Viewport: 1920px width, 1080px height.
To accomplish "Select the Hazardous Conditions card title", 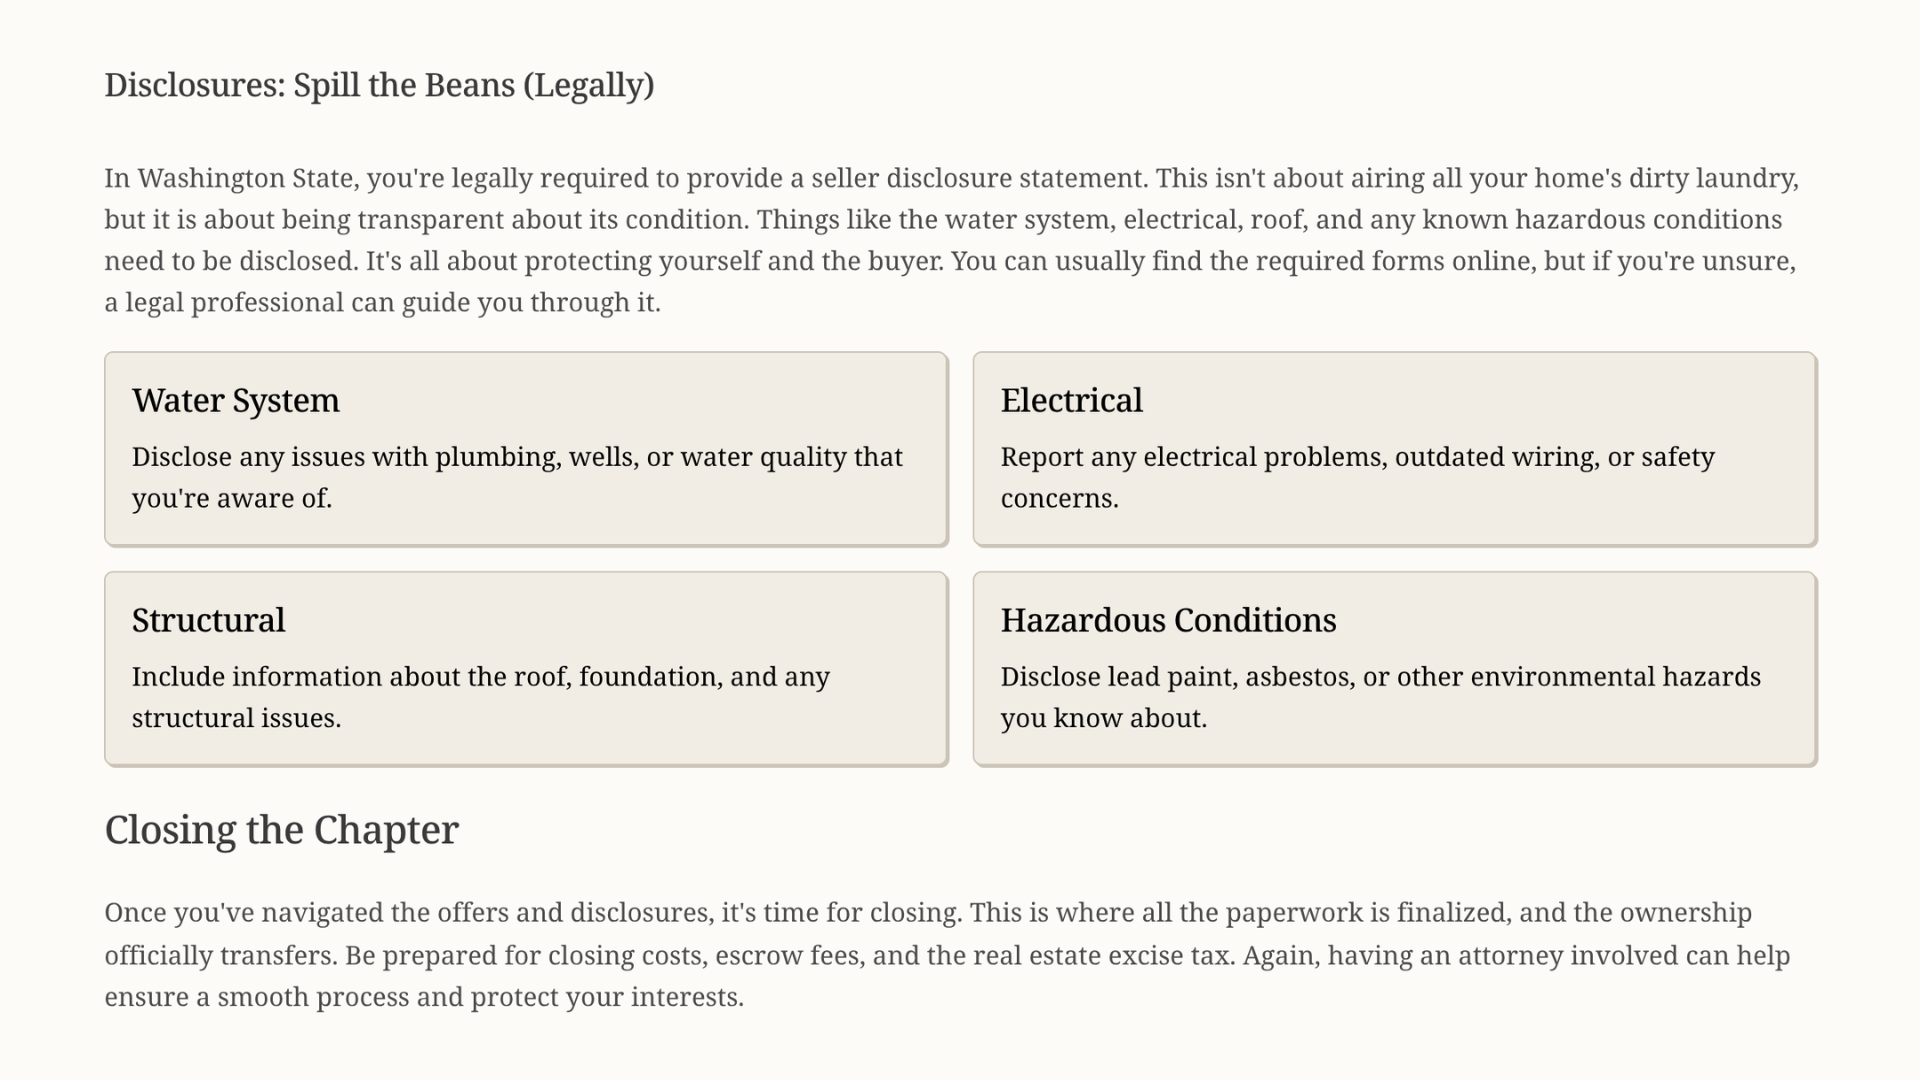I will [x=1168, y=620].
